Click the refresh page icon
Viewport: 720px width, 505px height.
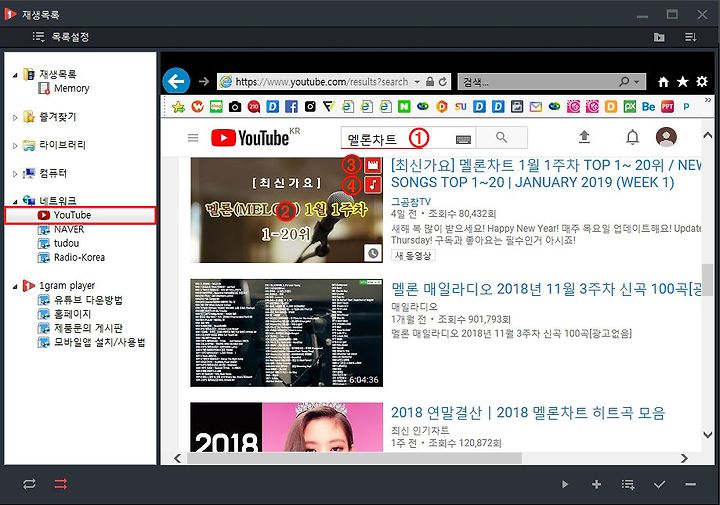(443, 81)
